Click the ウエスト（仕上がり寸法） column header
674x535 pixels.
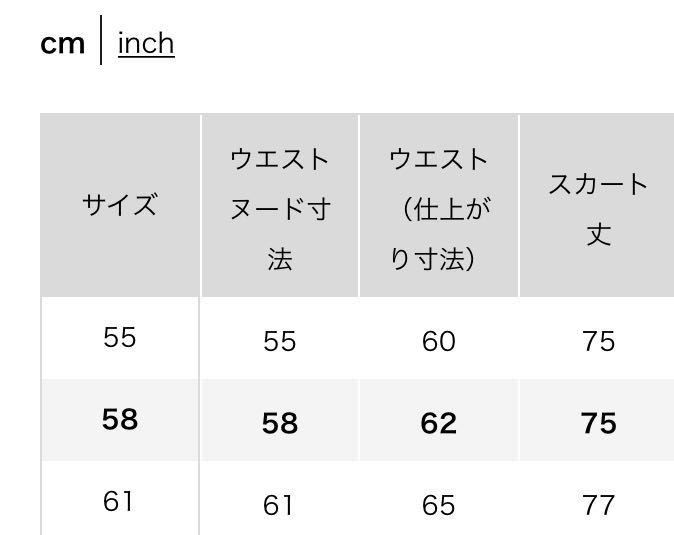pos(439,209)
